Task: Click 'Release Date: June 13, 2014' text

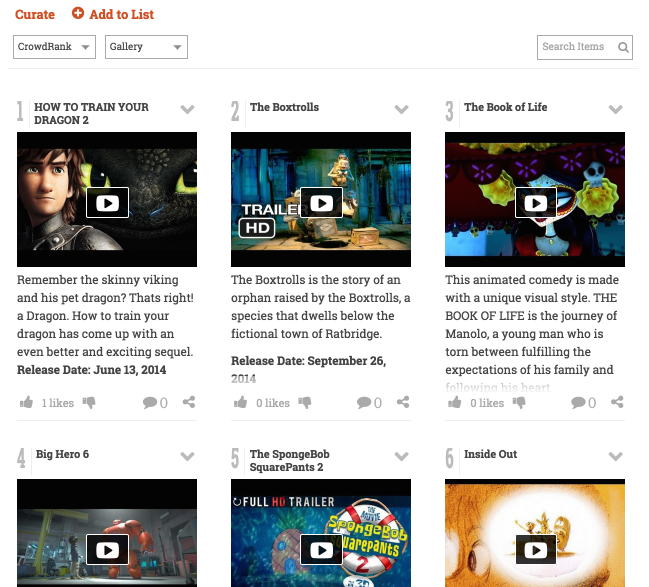Action: (91, 370)
